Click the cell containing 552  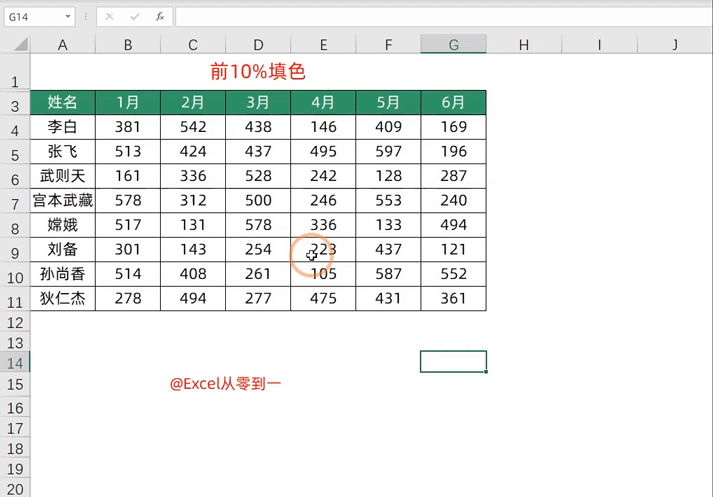pyautogui.click(x=453, y=274)
